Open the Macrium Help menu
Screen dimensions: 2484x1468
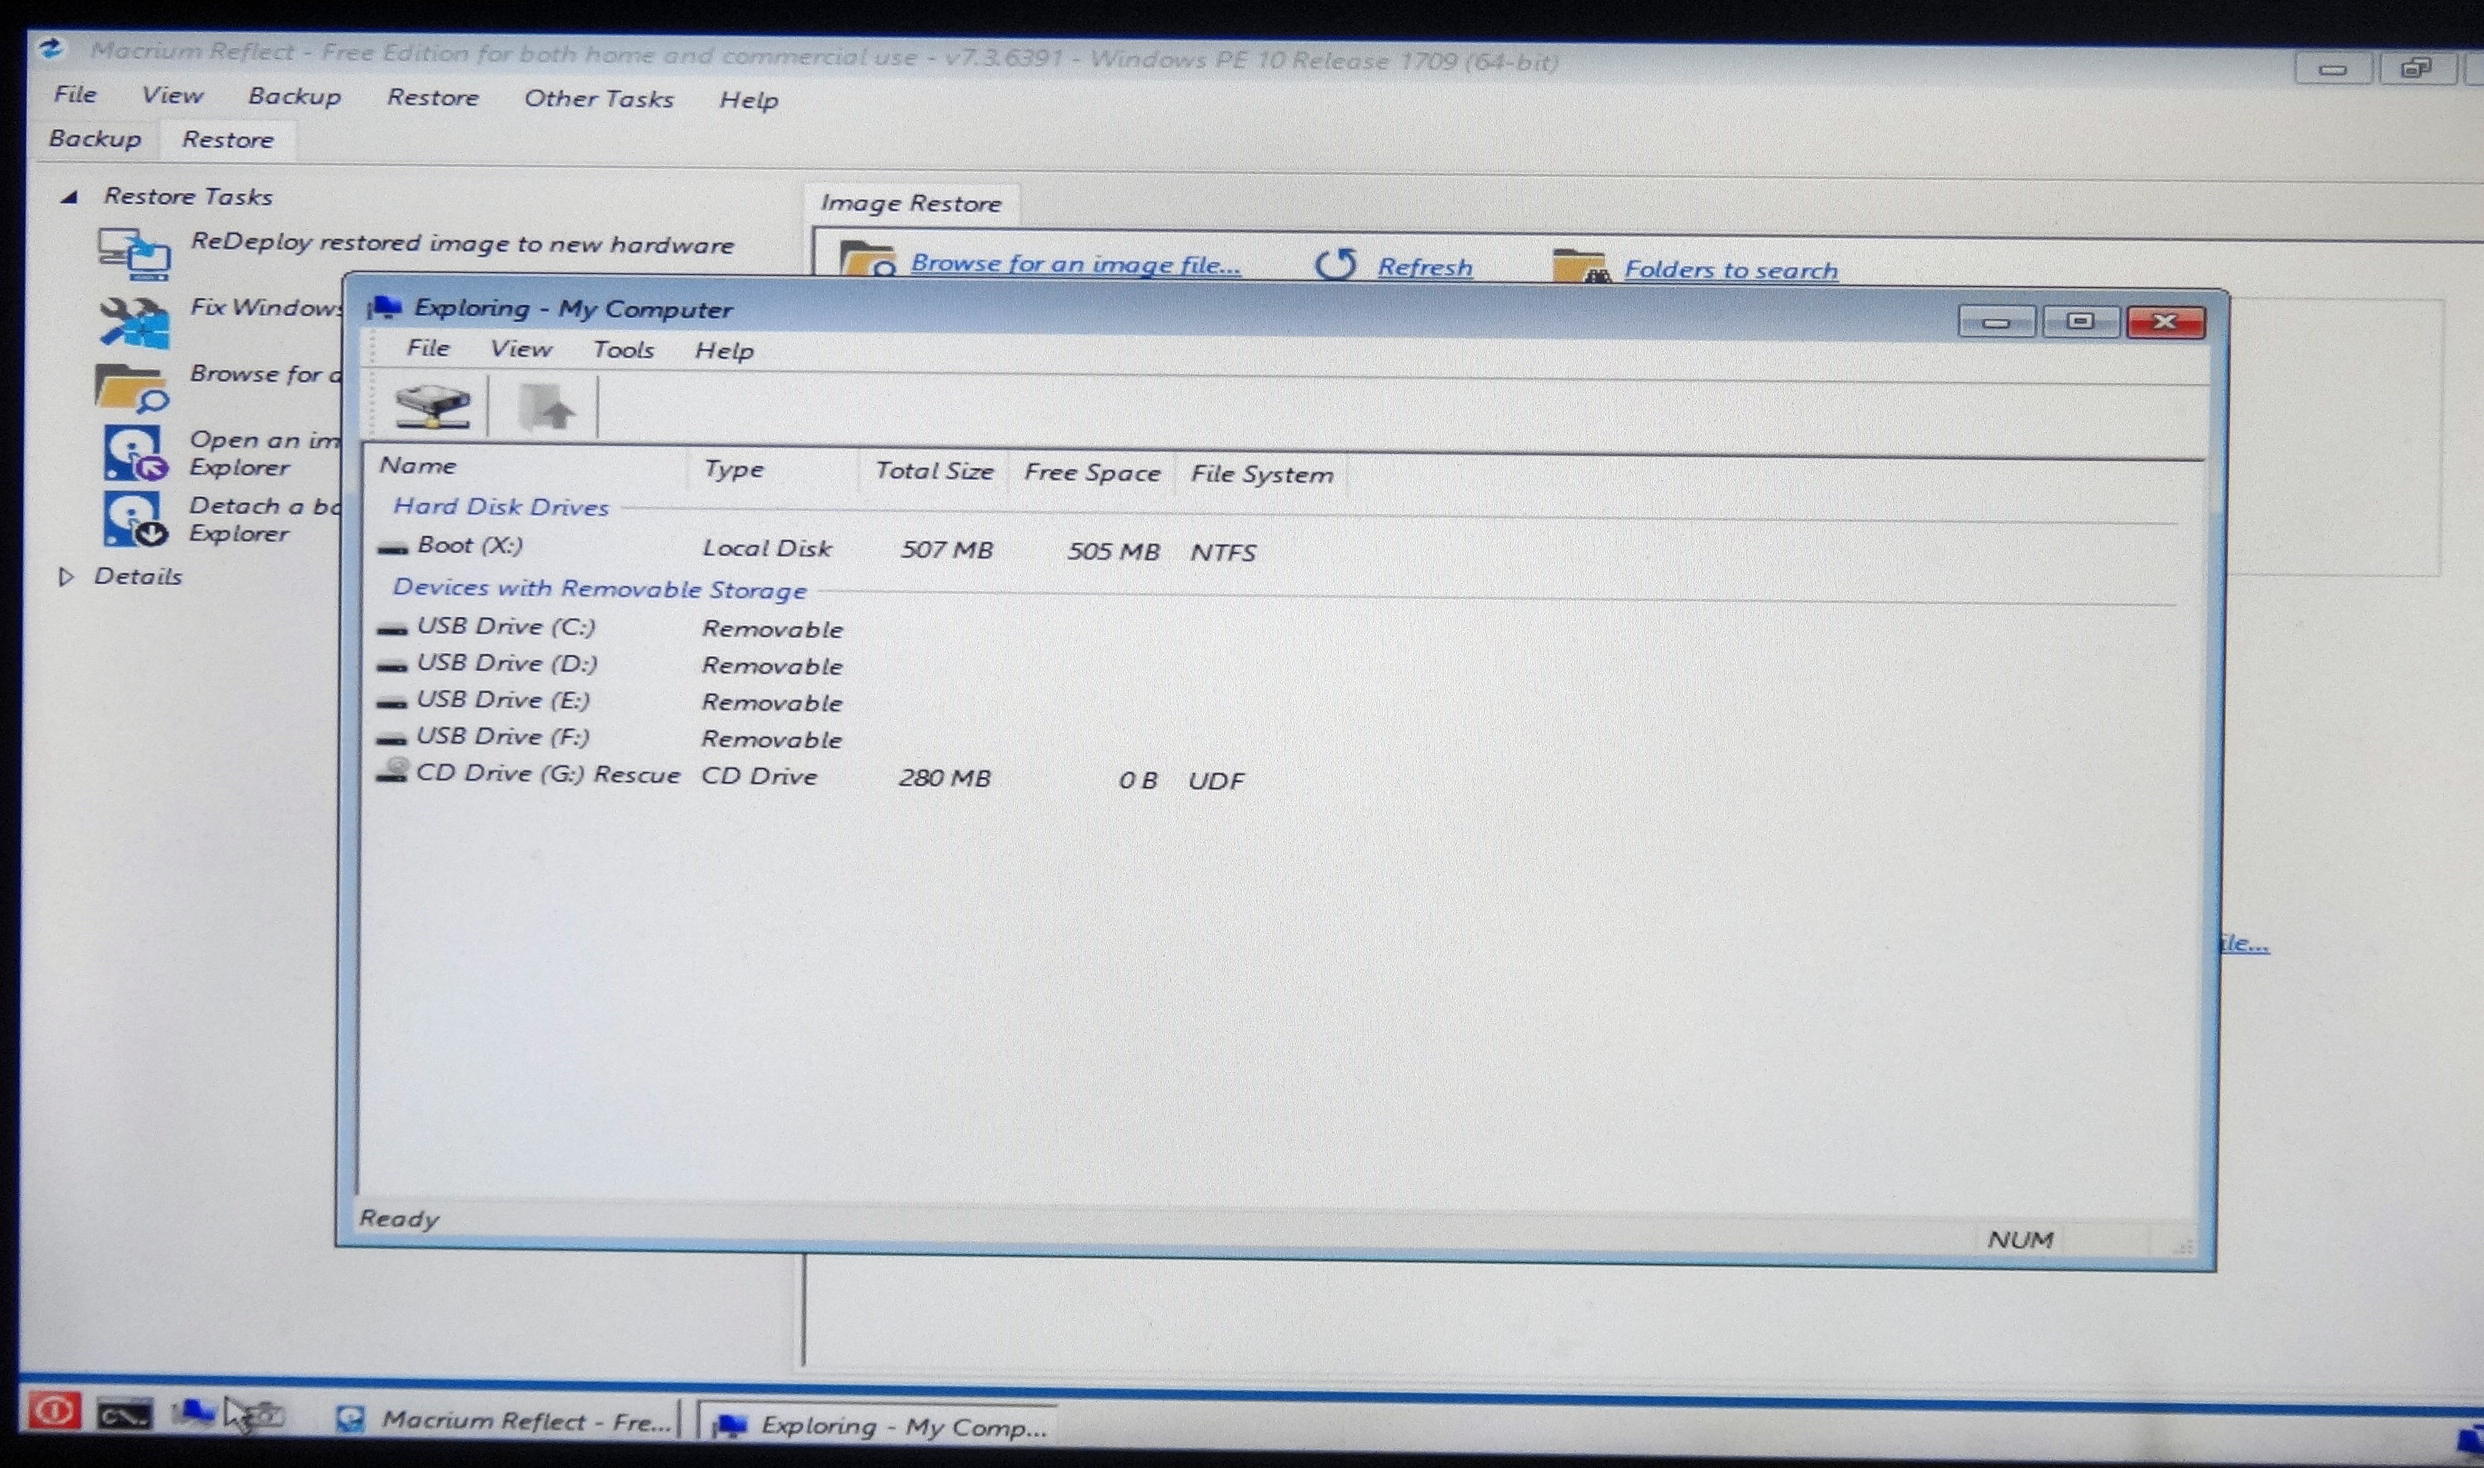[x=748, y=100]
